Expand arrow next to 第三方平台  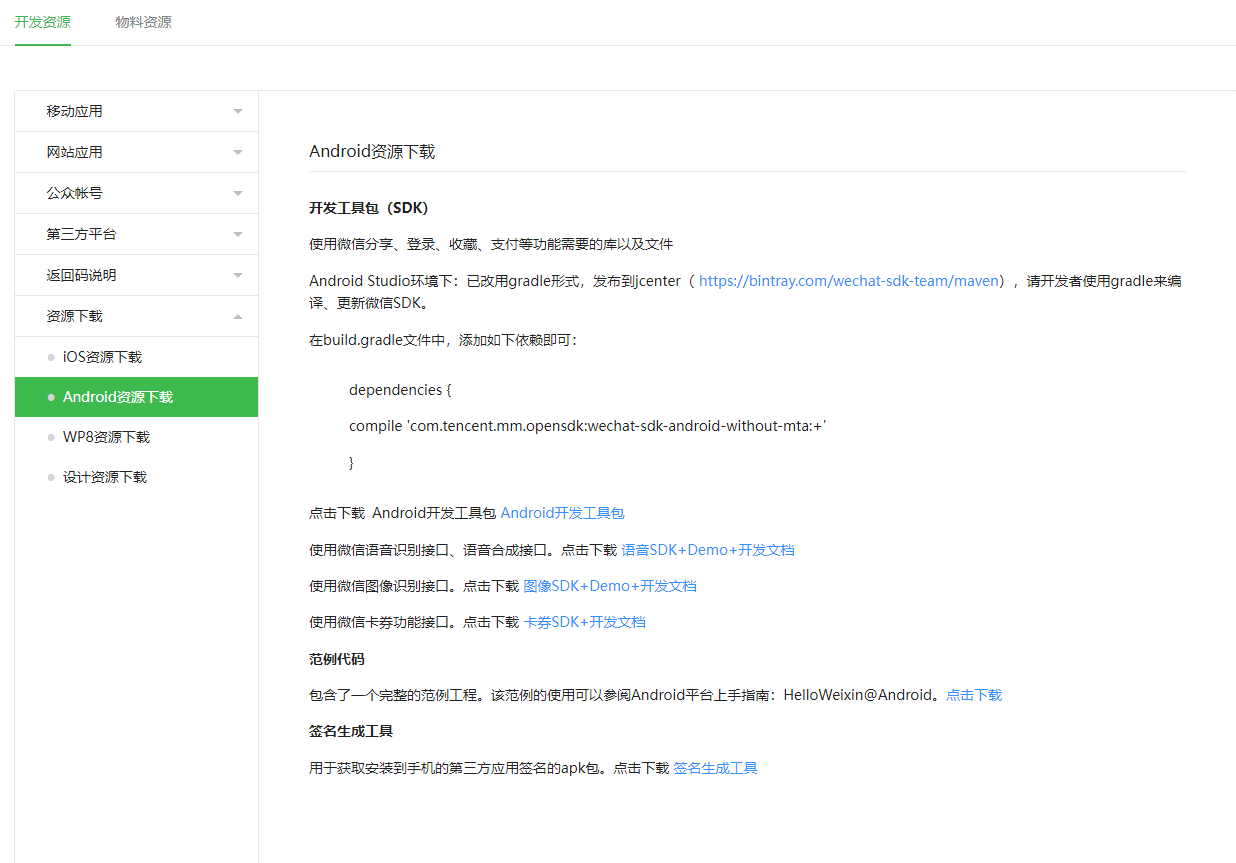pos(238,234)
